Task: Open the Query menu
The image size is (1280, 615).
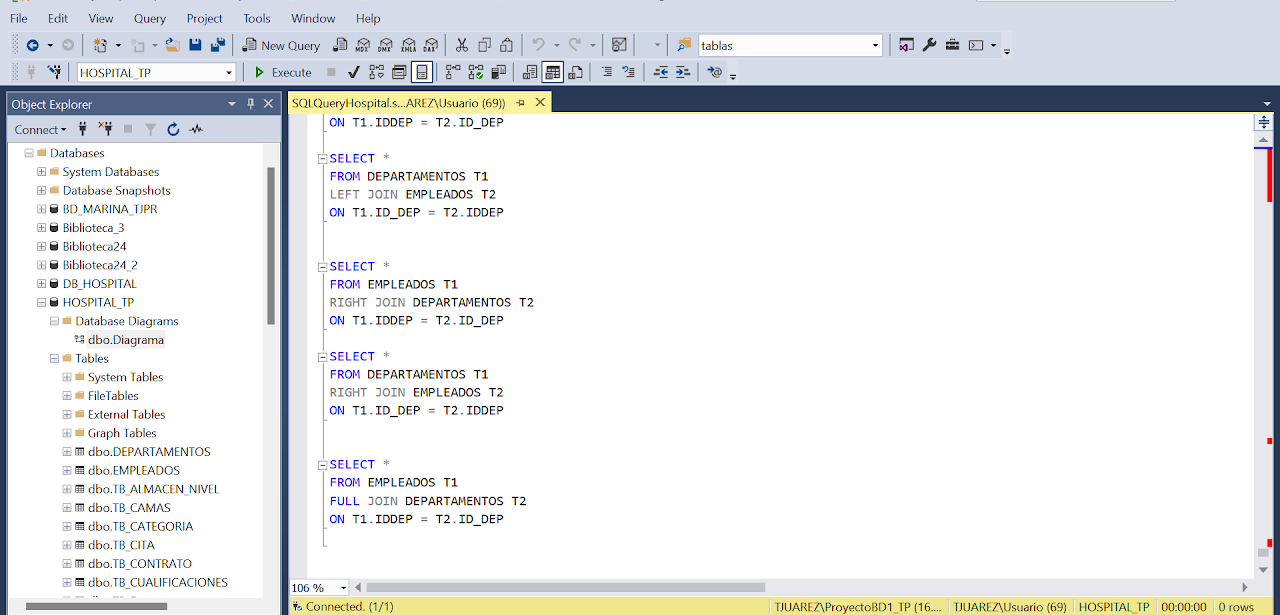Action: 150,18
